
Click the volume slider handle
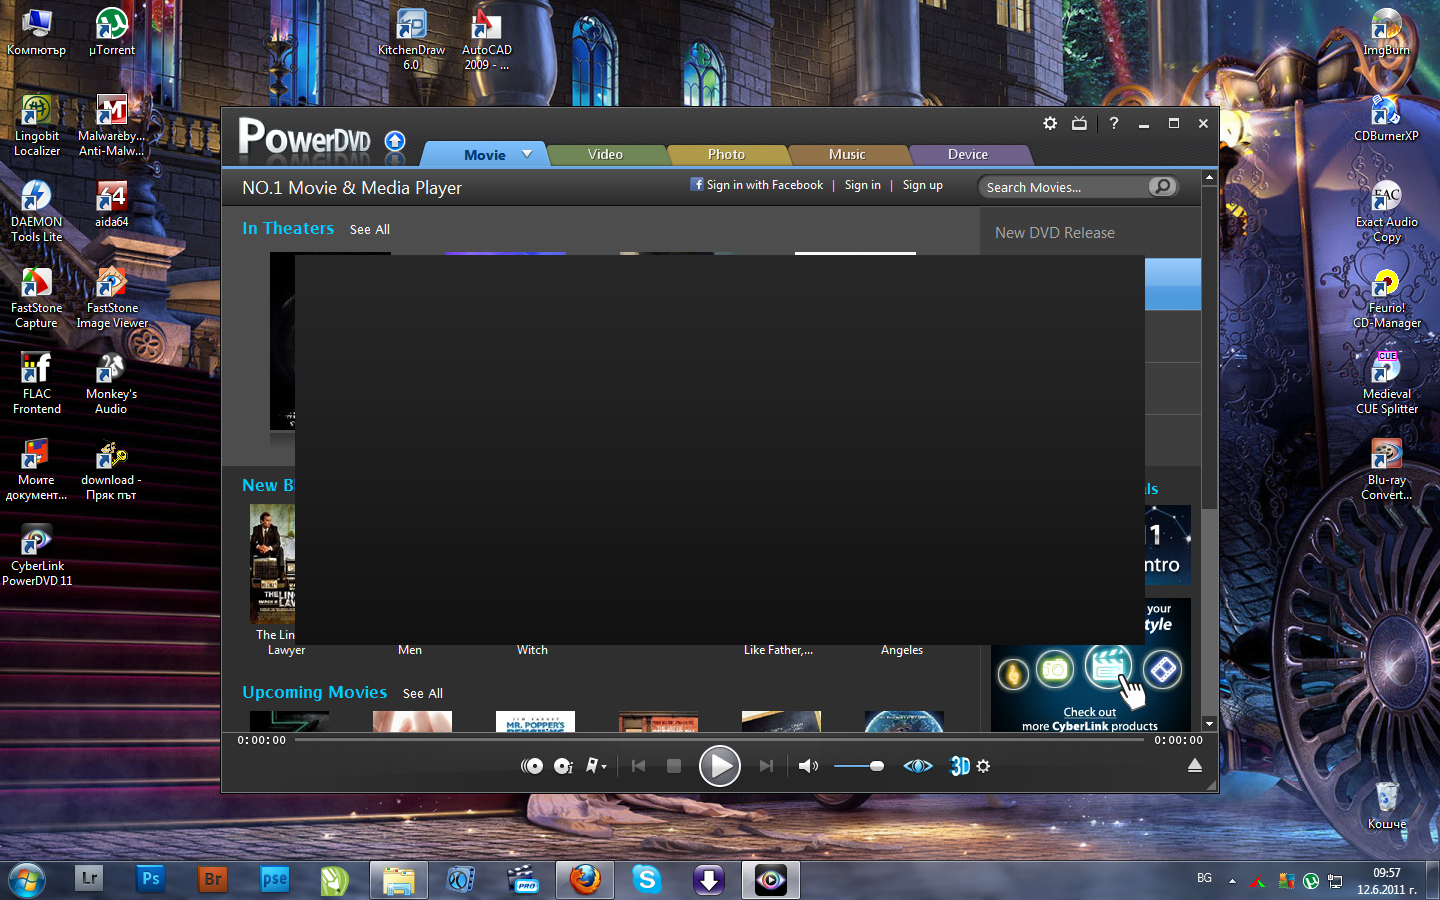(877, 766)
